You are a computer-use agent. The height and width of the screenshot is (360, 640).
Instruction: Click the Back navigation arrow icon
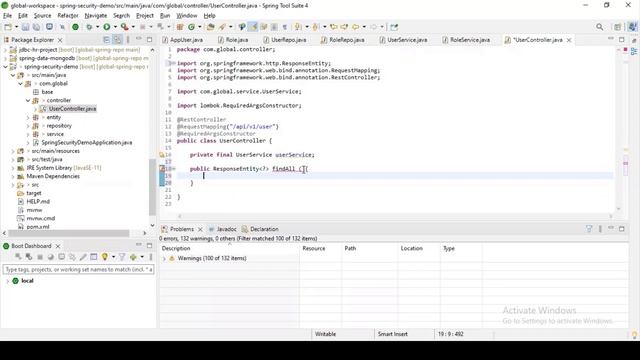(356, 27)
